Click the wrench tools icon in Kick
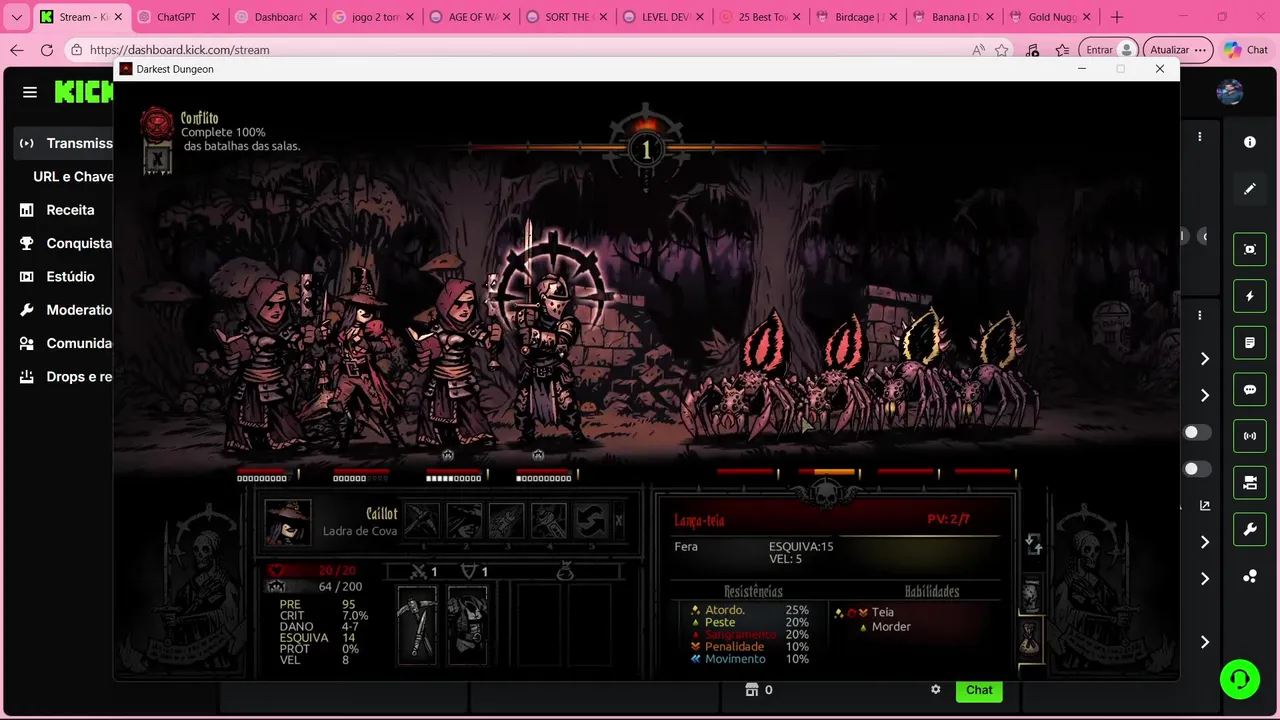This screenshot has height=720, width=1280. (1250, 530)
